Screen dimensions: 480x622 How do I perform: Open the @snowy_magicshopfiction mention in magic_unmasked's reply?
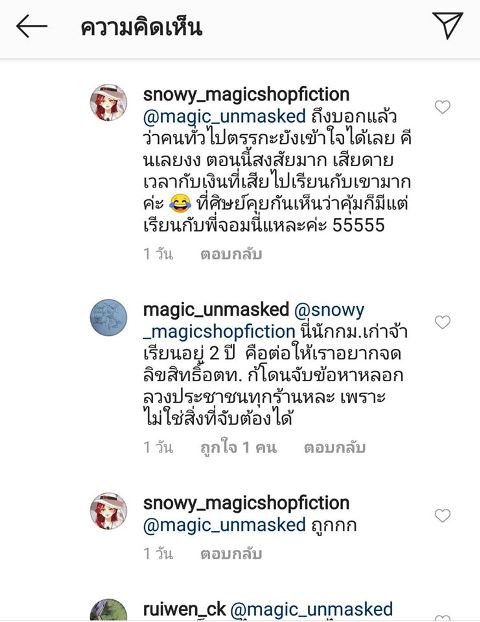[254, 321]
